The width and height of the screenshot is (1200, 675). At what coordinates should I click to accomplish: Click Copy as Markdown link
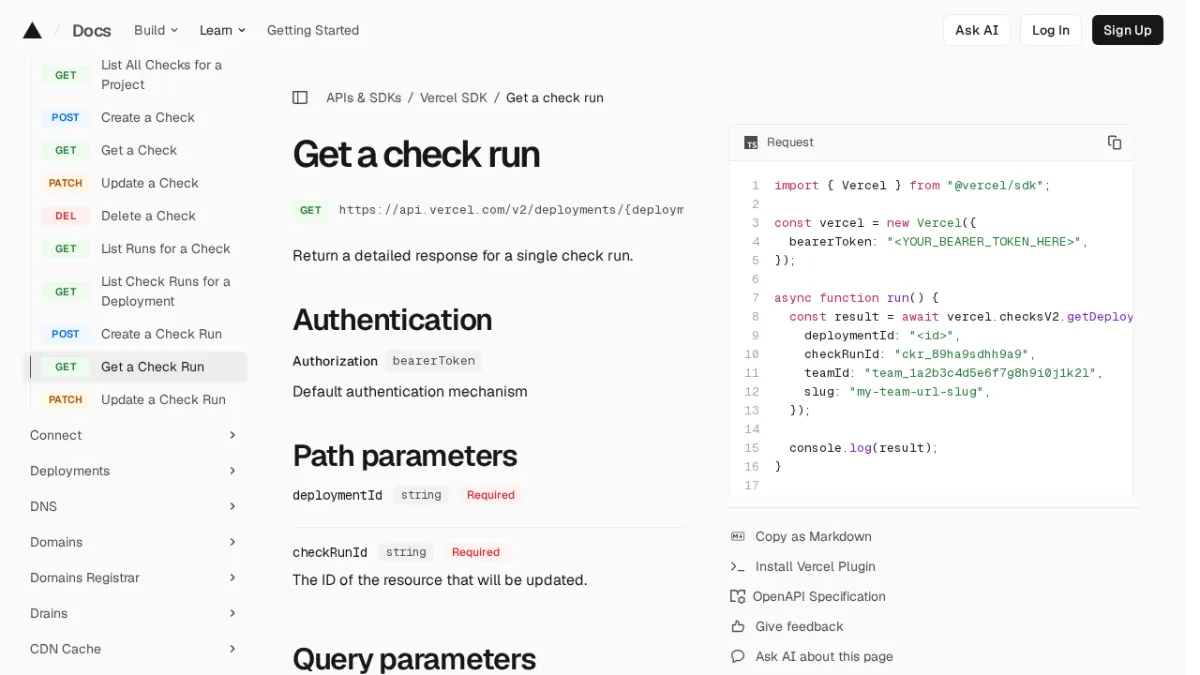pyautogui.click(x=813, y=537)
